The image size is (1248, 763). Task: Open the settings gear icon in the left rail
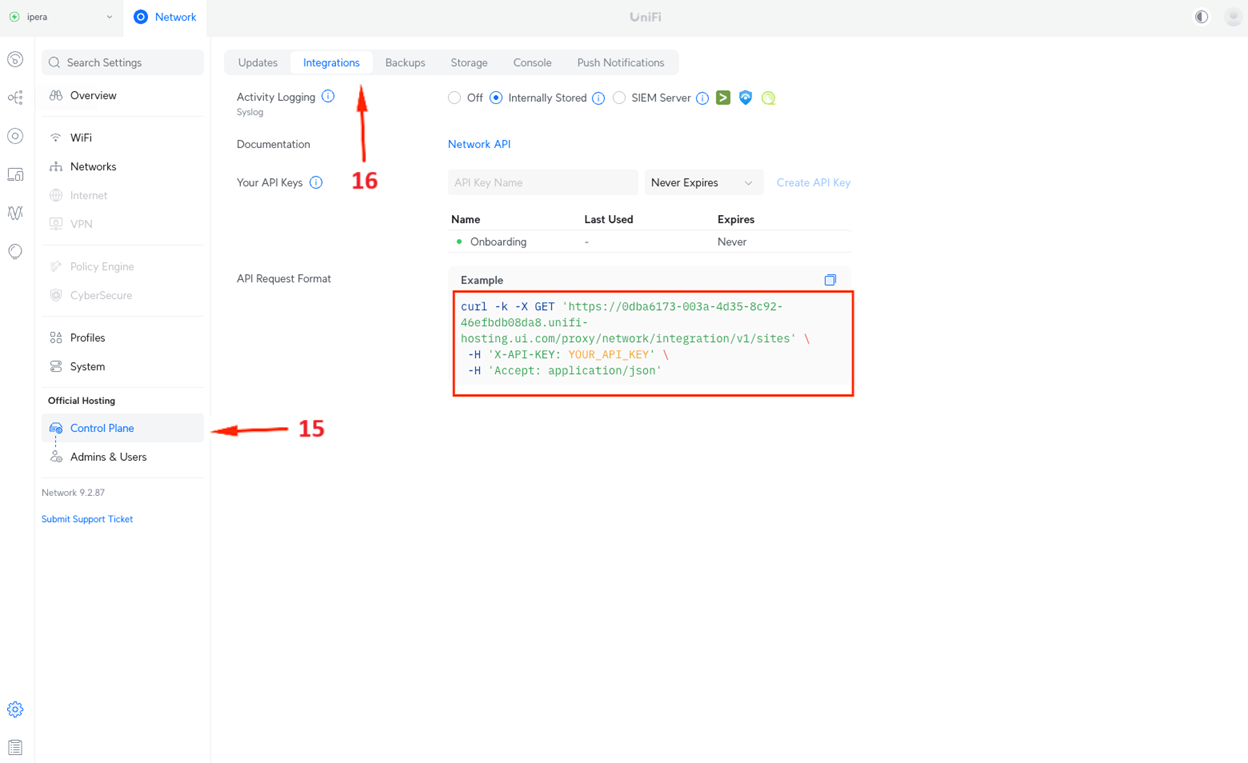(x=15, y=709)
